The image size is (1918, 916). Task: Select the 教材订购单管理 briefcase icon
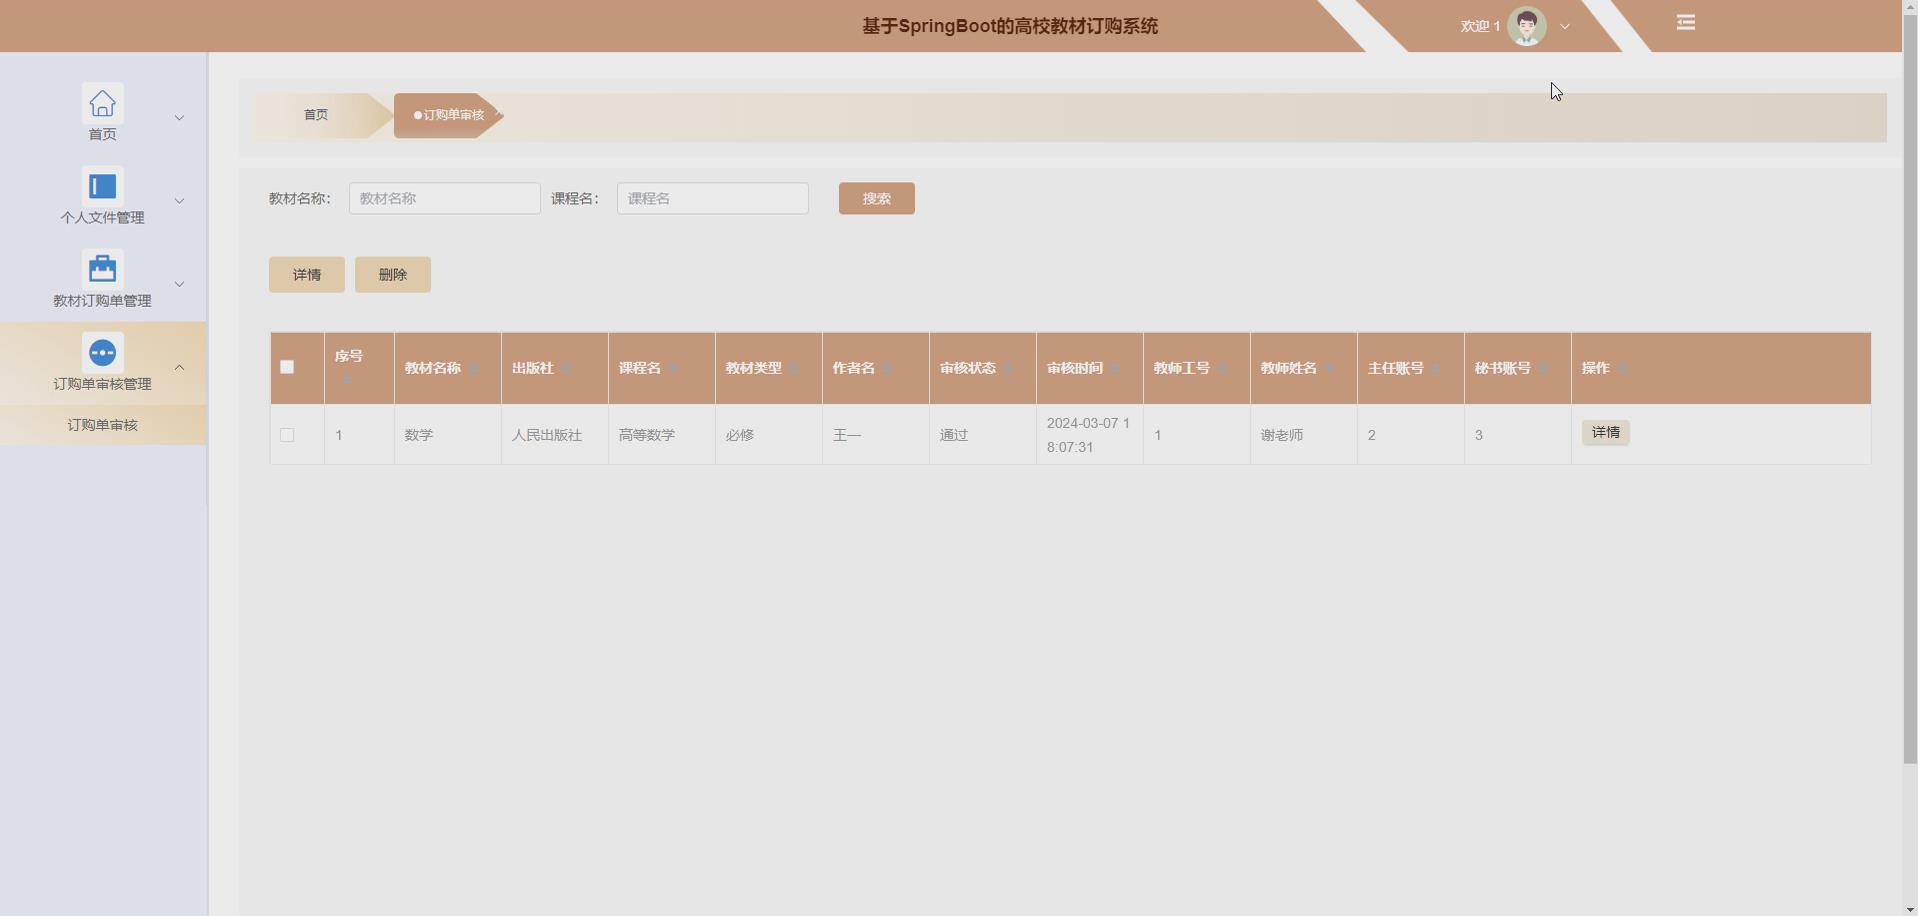(102, 268)
